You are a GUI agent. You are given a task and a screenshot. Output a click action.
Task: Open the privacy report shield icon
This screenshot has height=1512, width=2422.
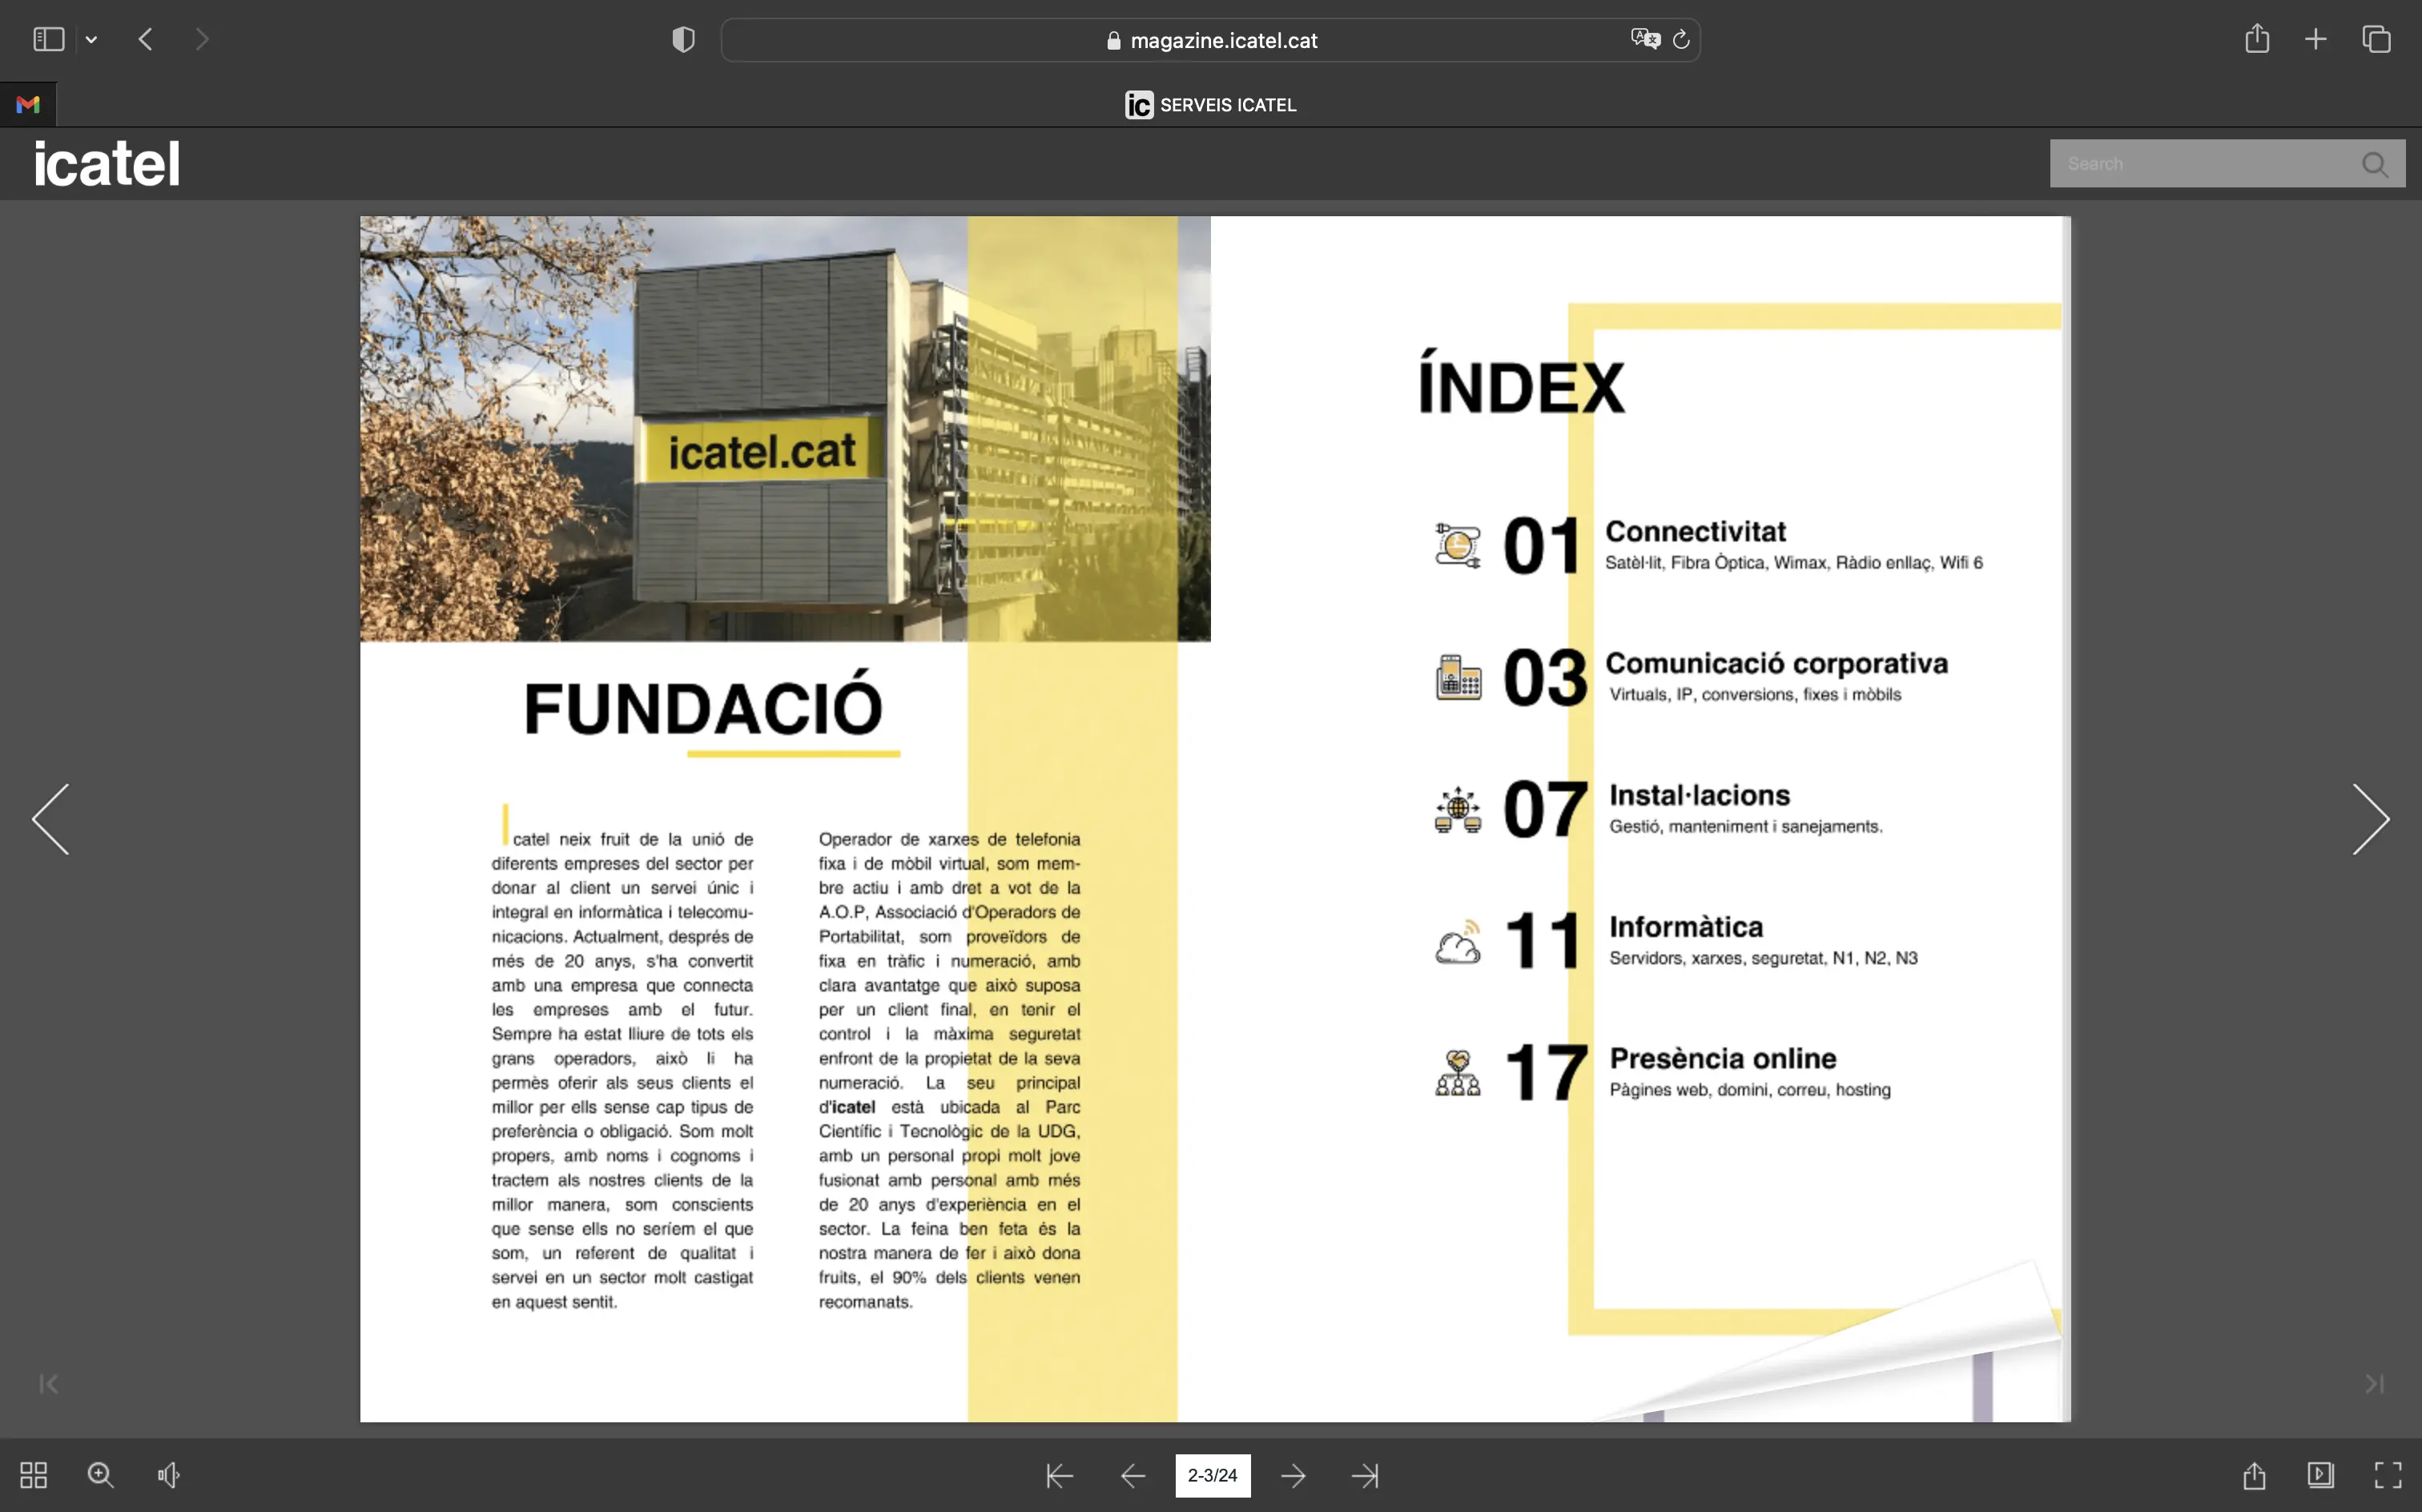(x=683, y=40)
